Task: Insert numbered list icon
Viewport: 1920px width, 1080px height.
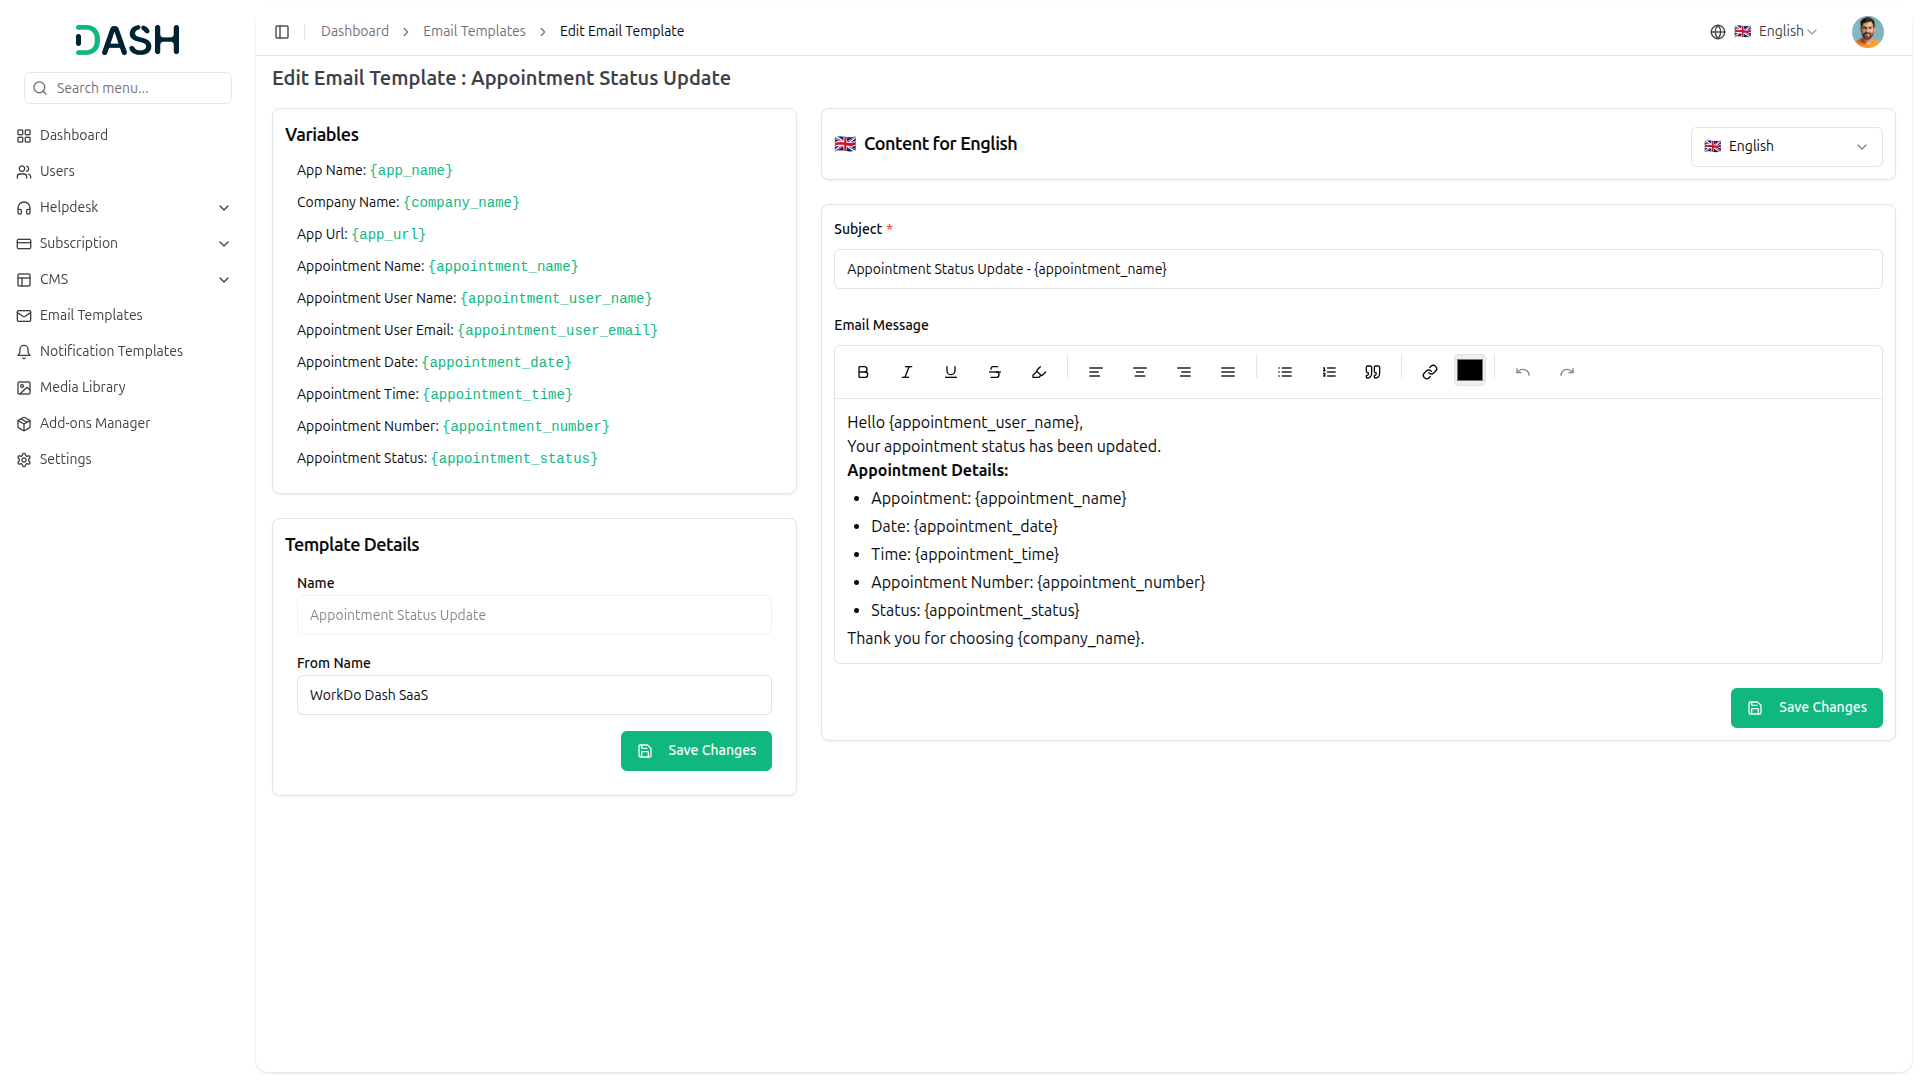Action: coord(1329,372)
